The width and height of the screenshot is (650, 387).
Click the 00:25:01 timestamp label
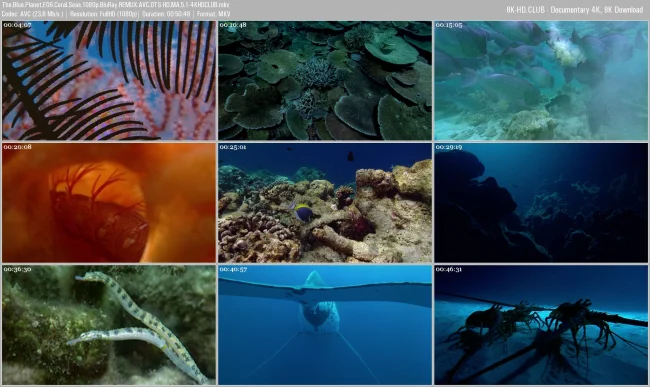(x=233, y=147)
